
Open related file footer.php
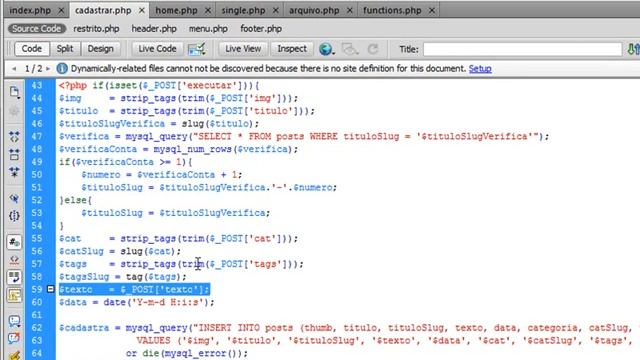pyautogui.click(x=261, y=29)
